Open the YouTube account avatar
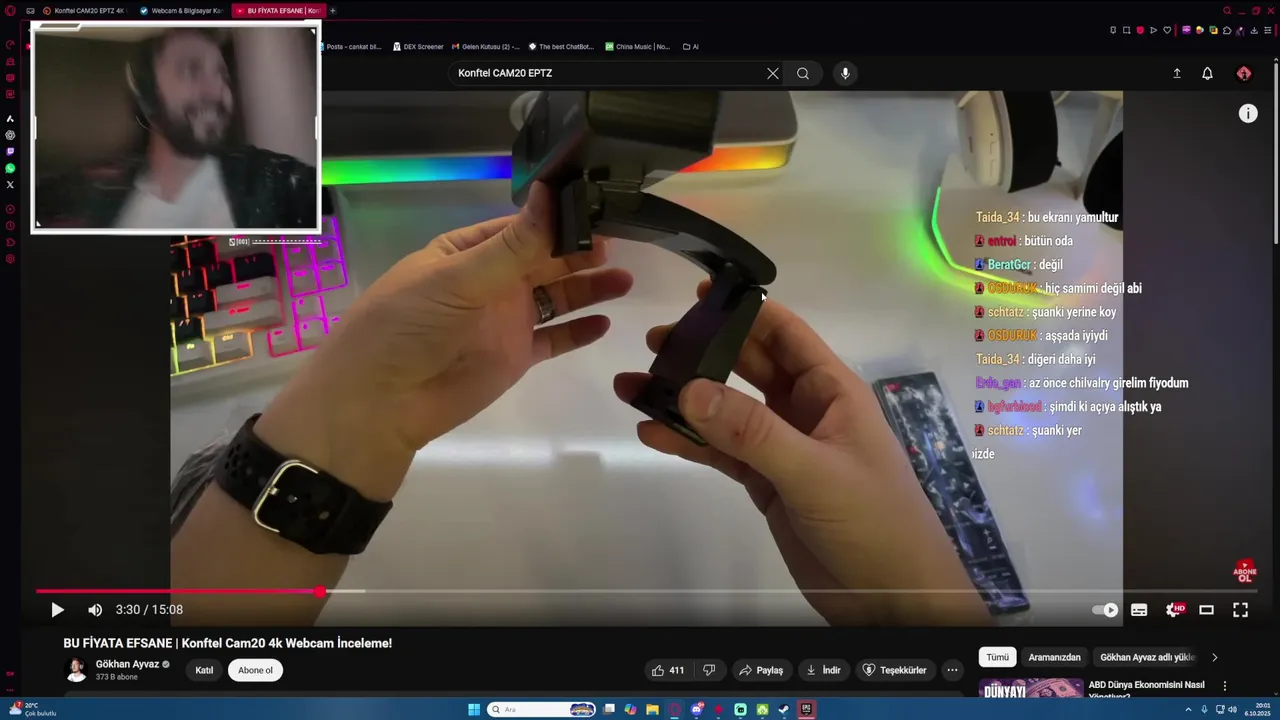Screen dimensions: 1280x720 coord(1244,73)
